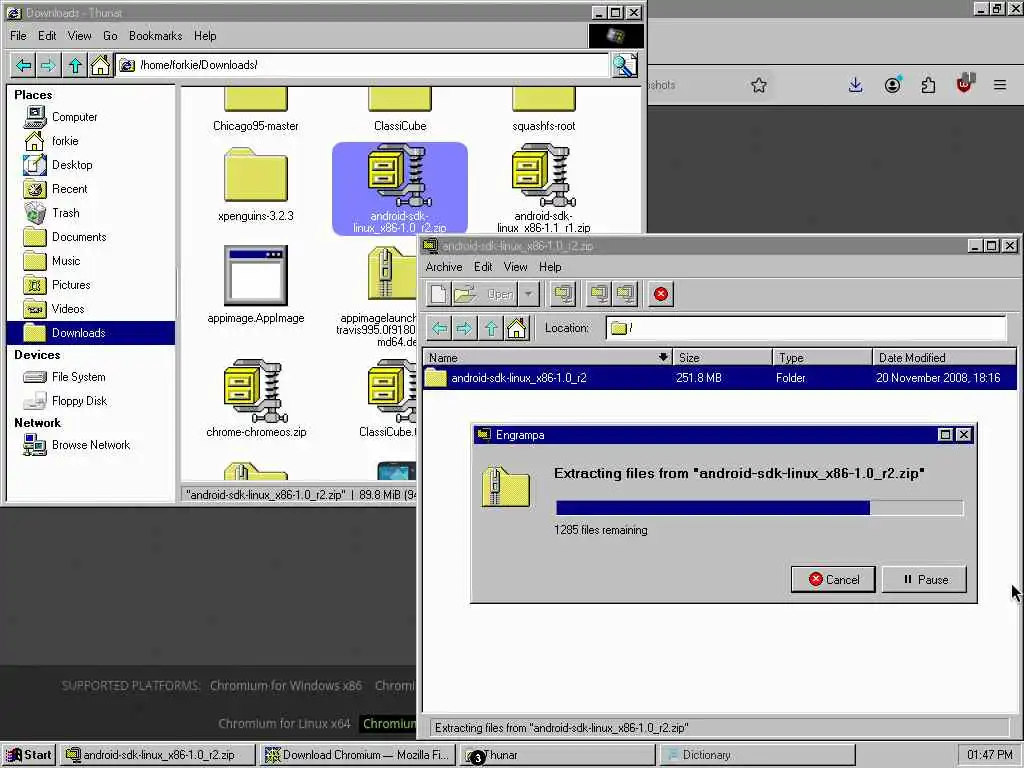Screen dimensions: 1024x768
Task: Select the xpenguins-3.2.3 folder
Action: 255,185
